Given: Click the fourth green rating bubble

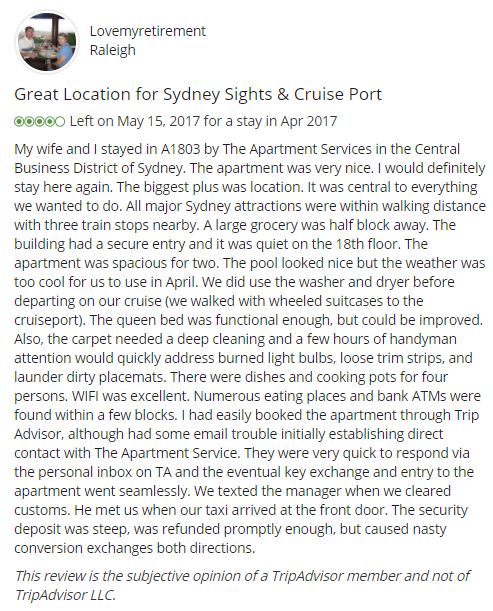Looking at the screenshot, I should 49,122.
